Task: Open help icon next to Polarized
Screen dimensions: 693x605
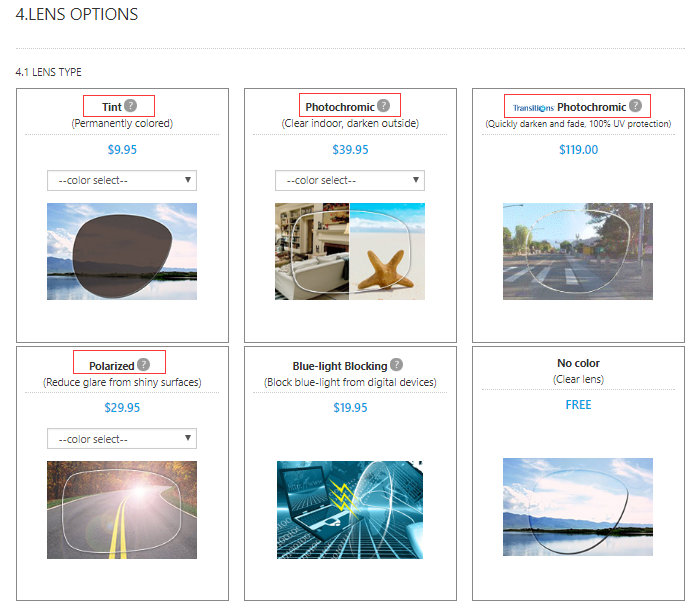Action: pos(144,365)
